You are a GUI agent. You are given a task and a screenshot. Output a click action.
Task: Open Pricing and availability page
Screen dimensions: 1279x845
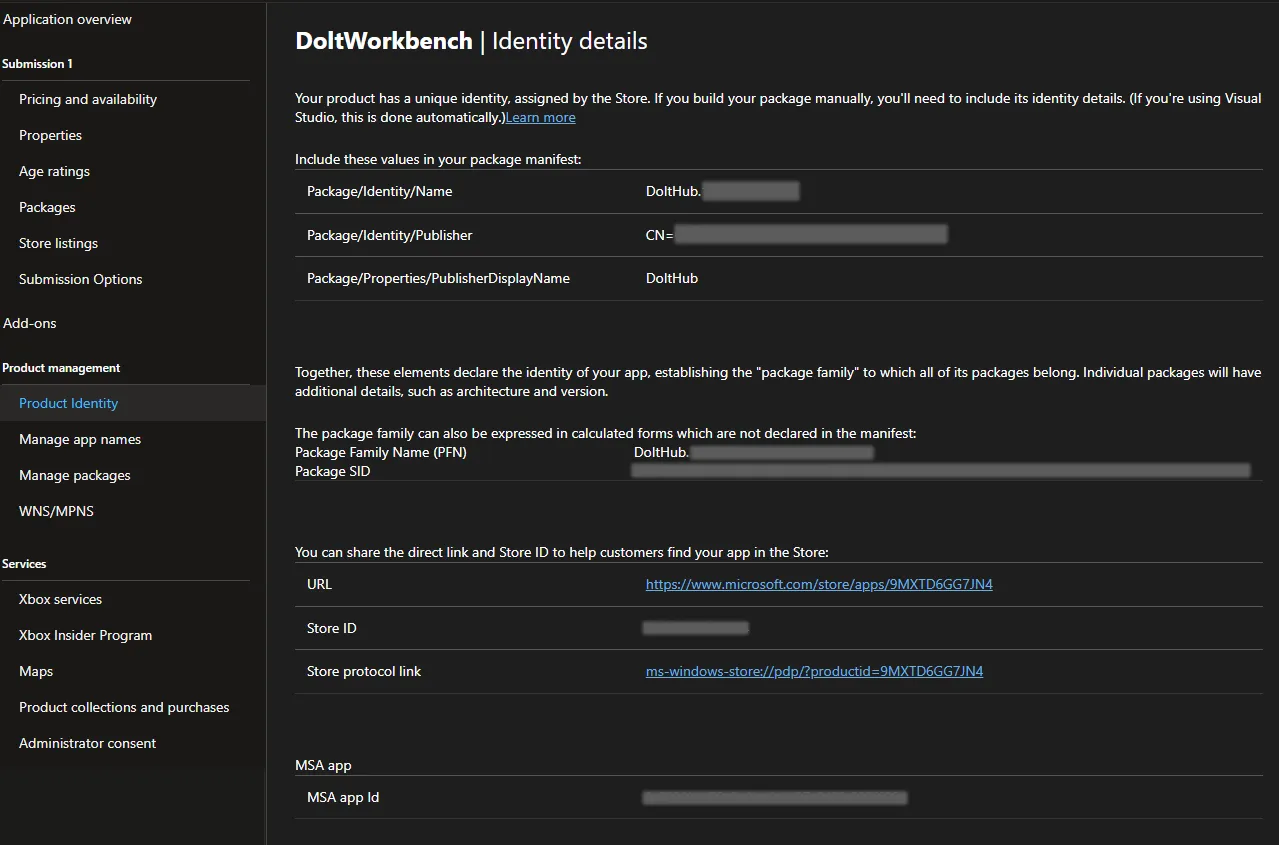tap(88, 99)
